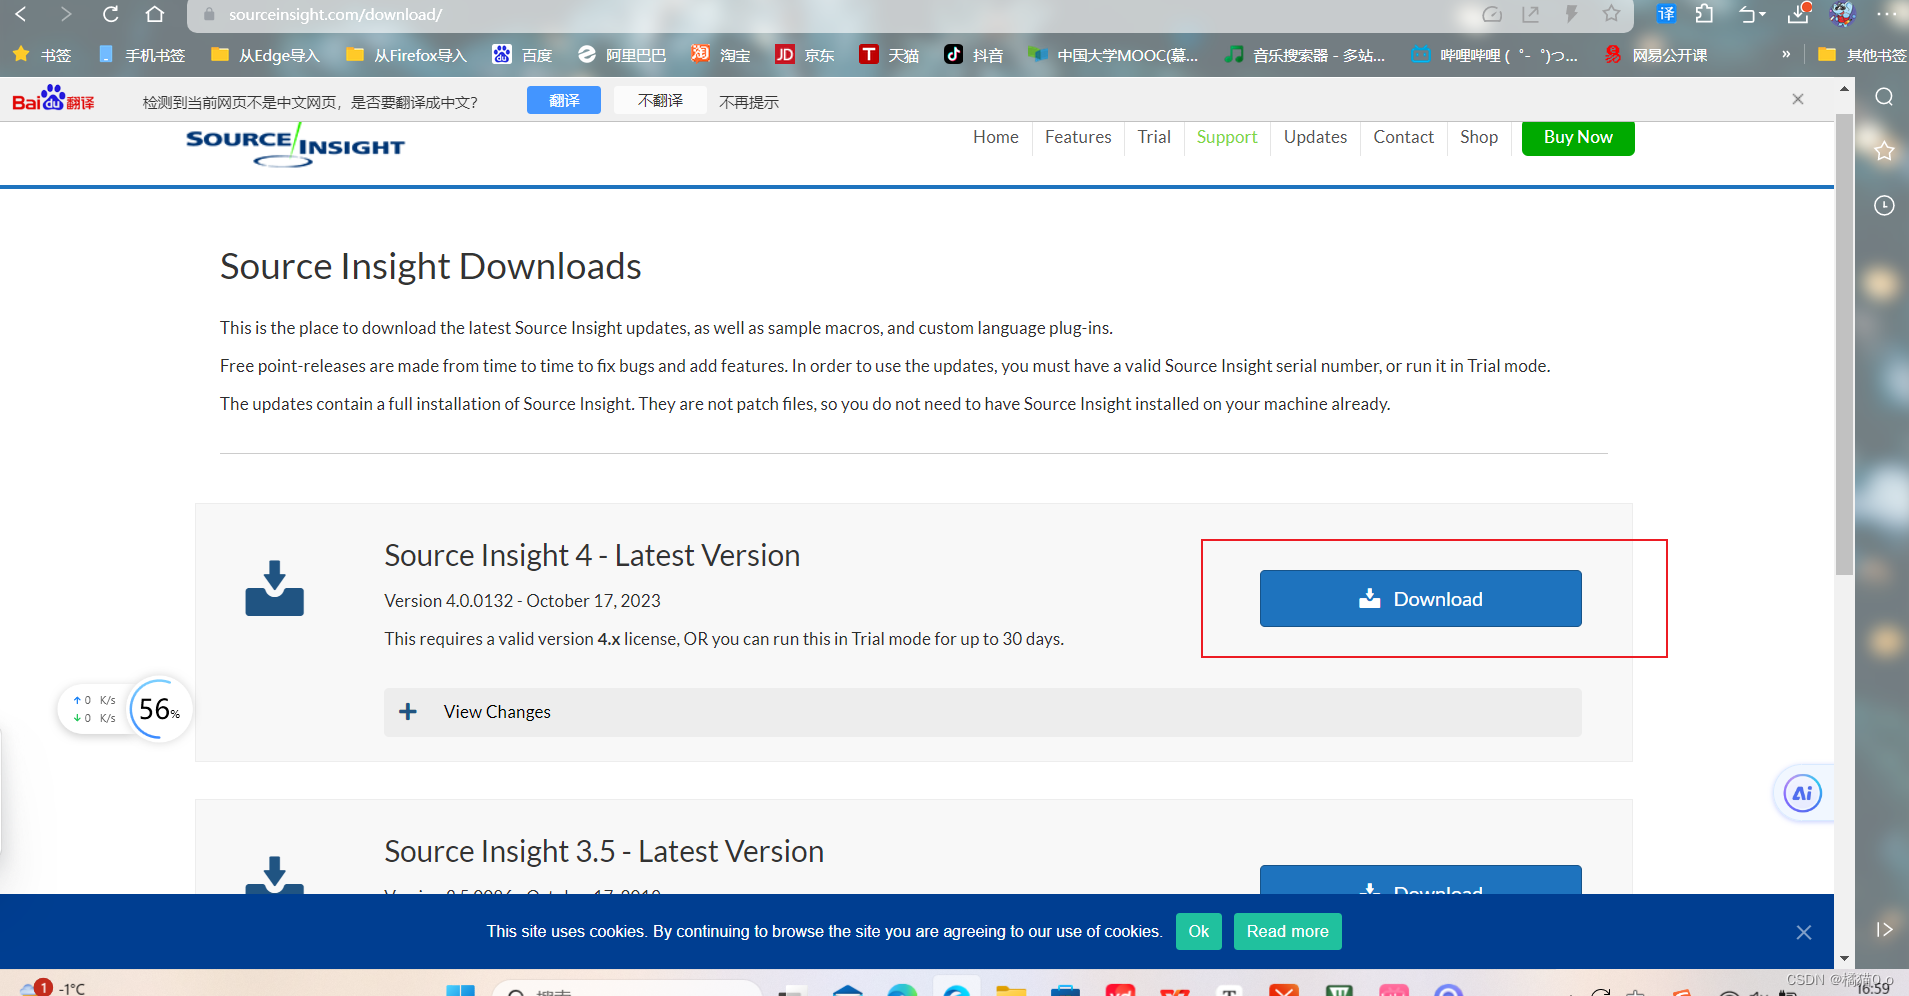This screenshot has height=996, width=1909.
Task: Click the 不再提示 option in translate bar
Action: 749,102
